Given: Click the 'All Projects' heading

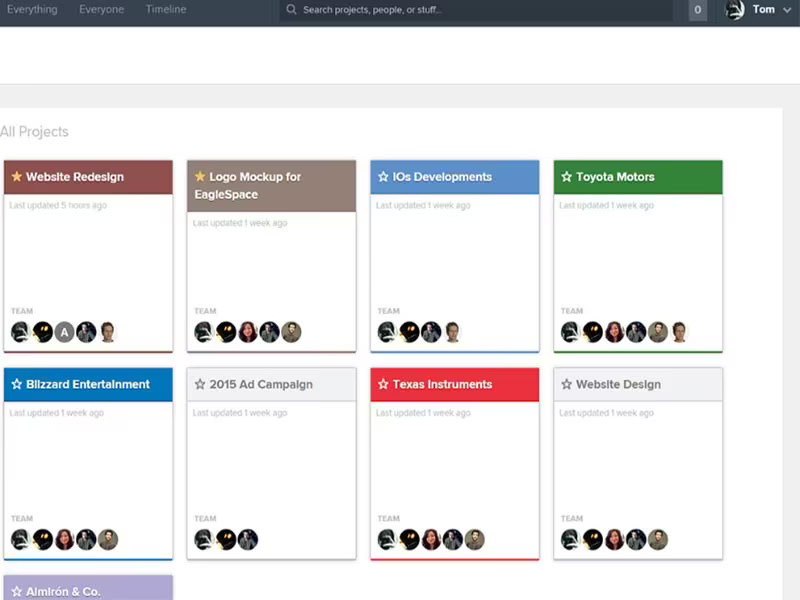Looking at the screenshot, I should pyautogui.click(x=34, y=132).
